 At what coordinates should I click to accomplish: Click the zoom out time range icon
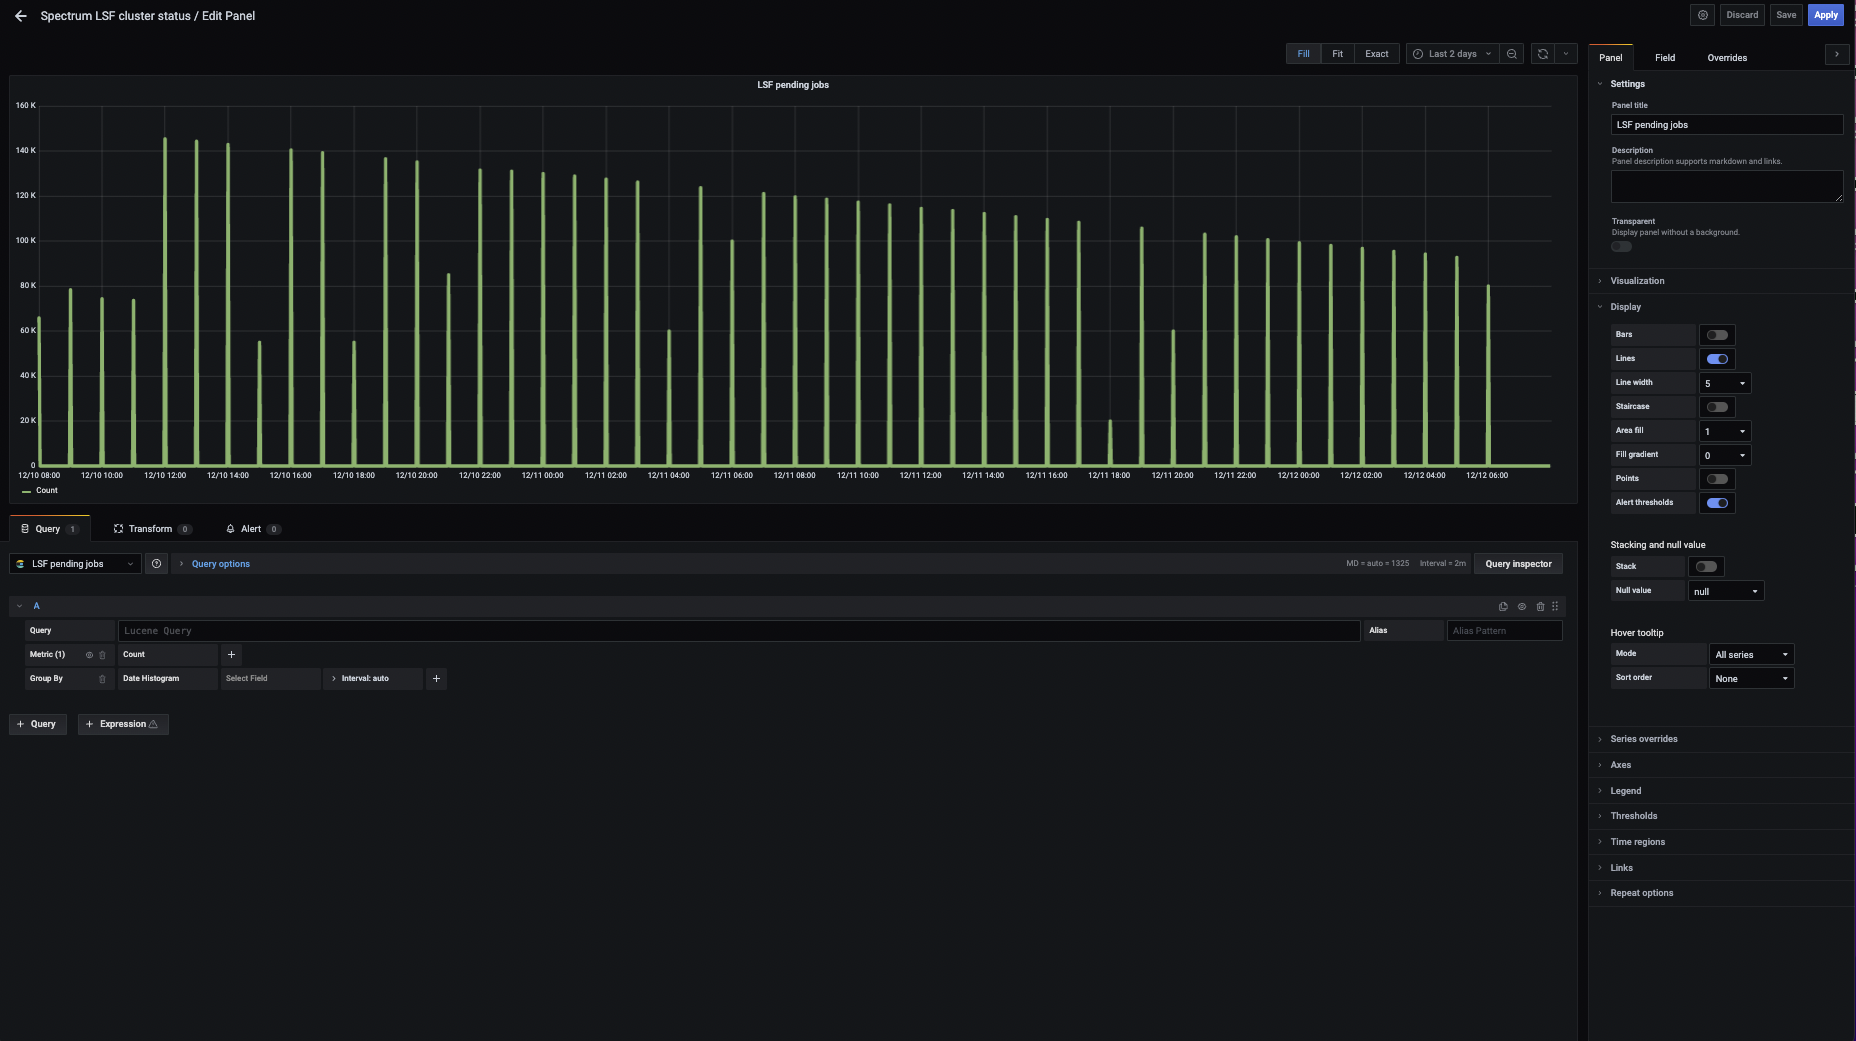[x=1512, y=54]
